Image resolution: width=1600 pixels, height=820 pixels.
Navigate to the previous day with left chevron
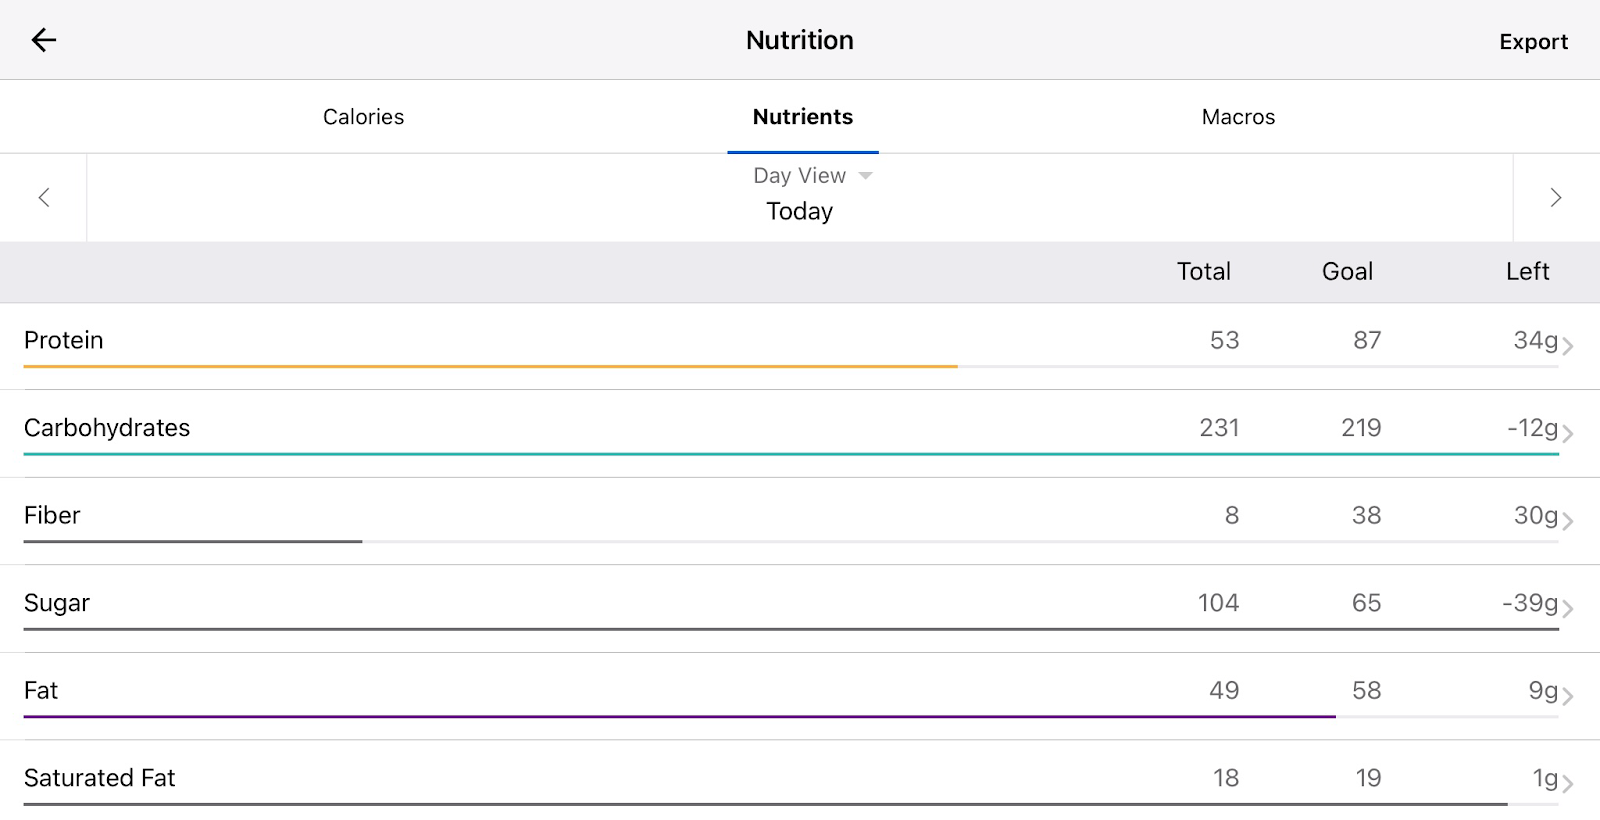(x=44, y=197)
